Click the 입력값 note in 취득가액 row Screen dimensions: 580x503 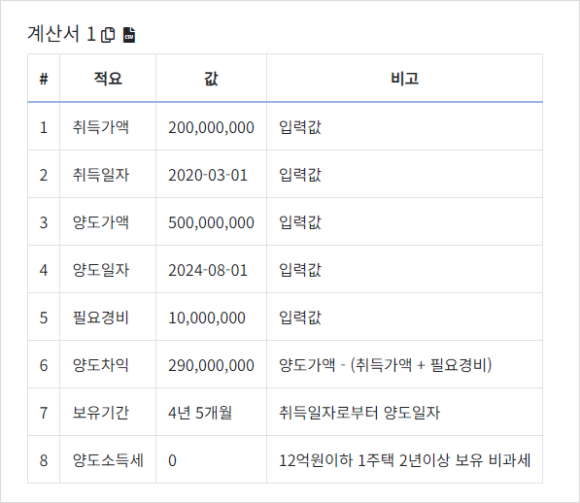[300, 128]
